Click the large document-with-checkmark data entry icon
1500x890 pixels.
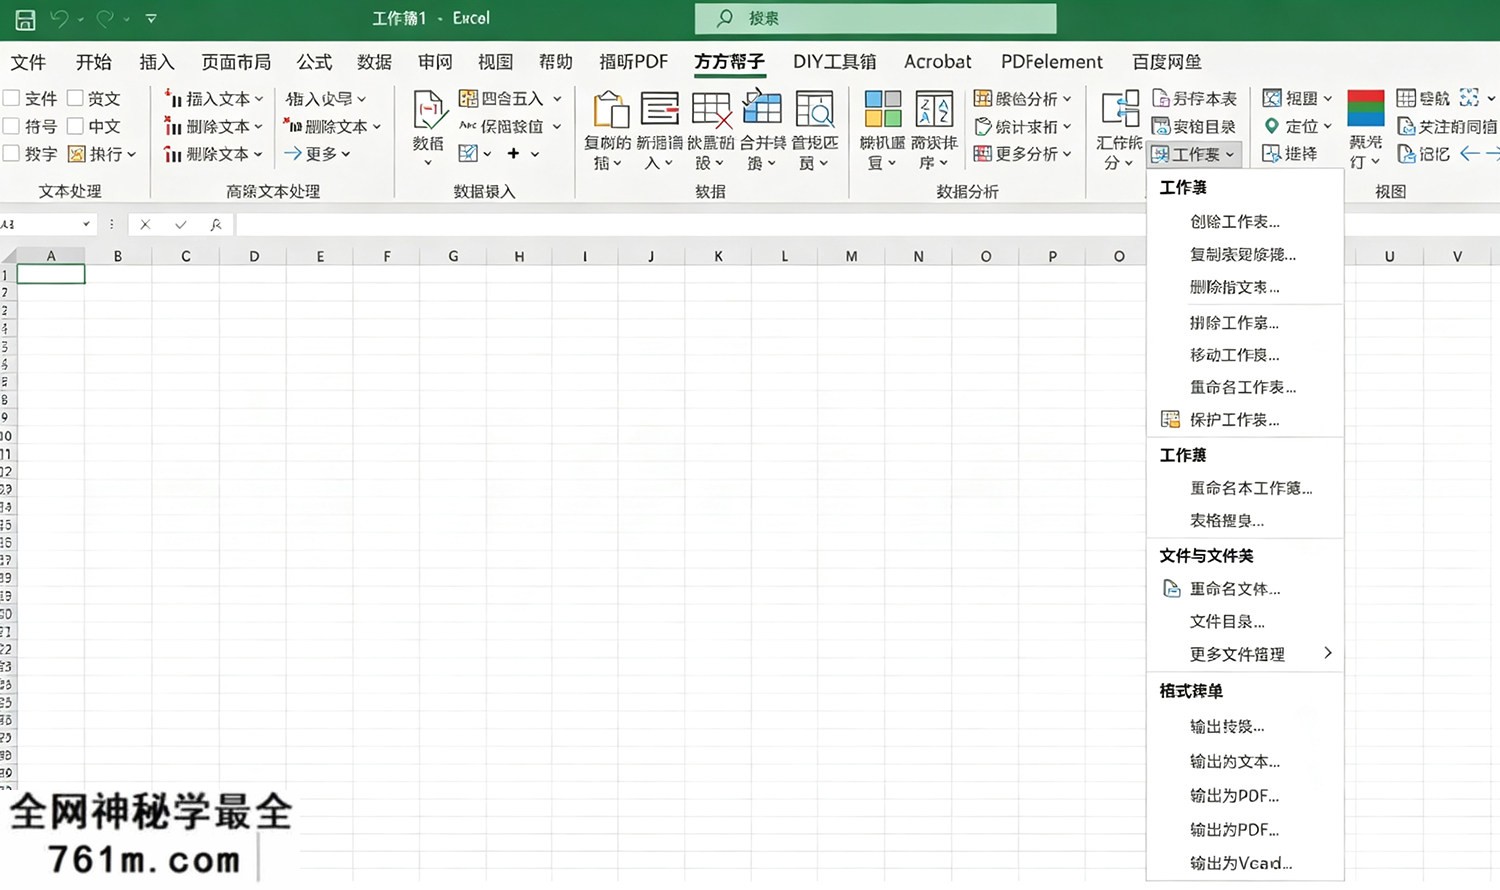[429, 109]
